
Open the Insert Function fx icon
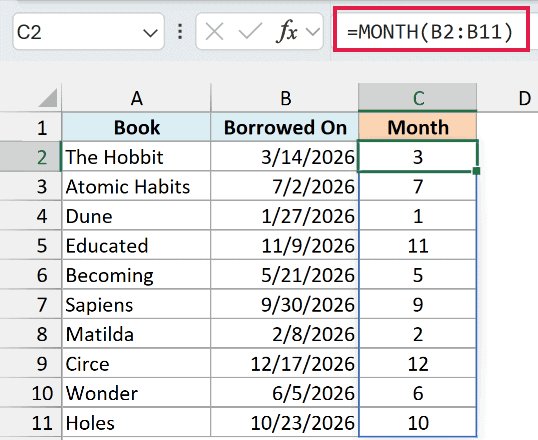[286, 32]
